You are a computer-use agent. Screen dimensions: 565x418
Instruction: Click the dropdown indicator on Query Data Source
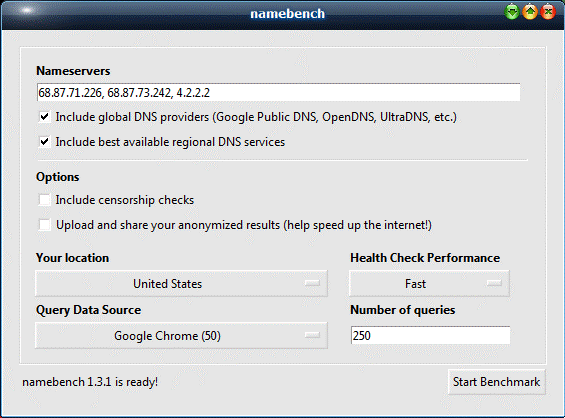point(312,335)
